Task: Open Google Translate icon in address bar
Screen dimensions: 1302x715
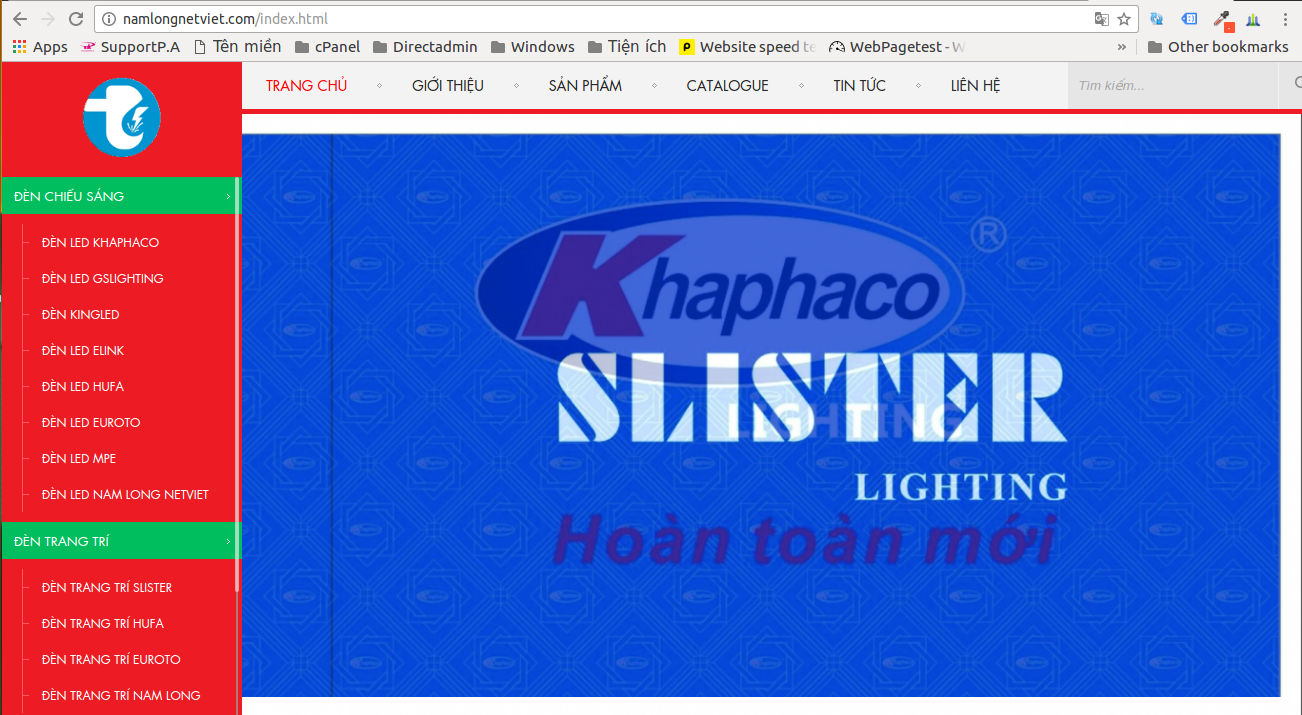Action: (x=1101, y=19)
